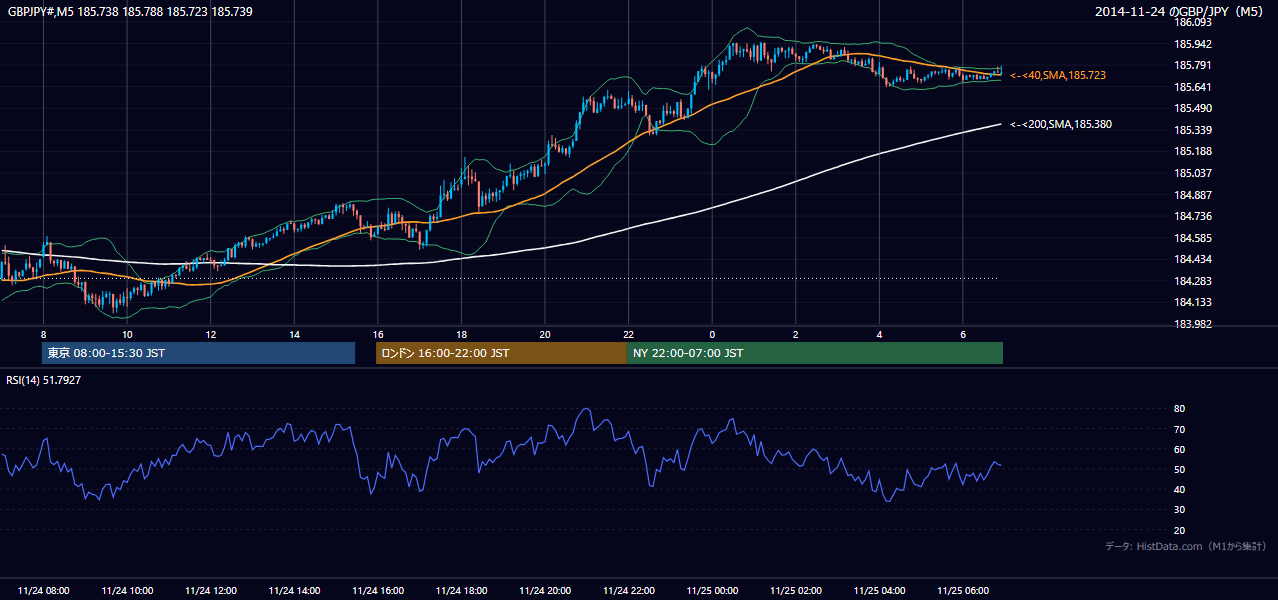The image size is (1278, 600).
Task: Click the 11/24 10:00 time axis label
Action: [127, 591]
